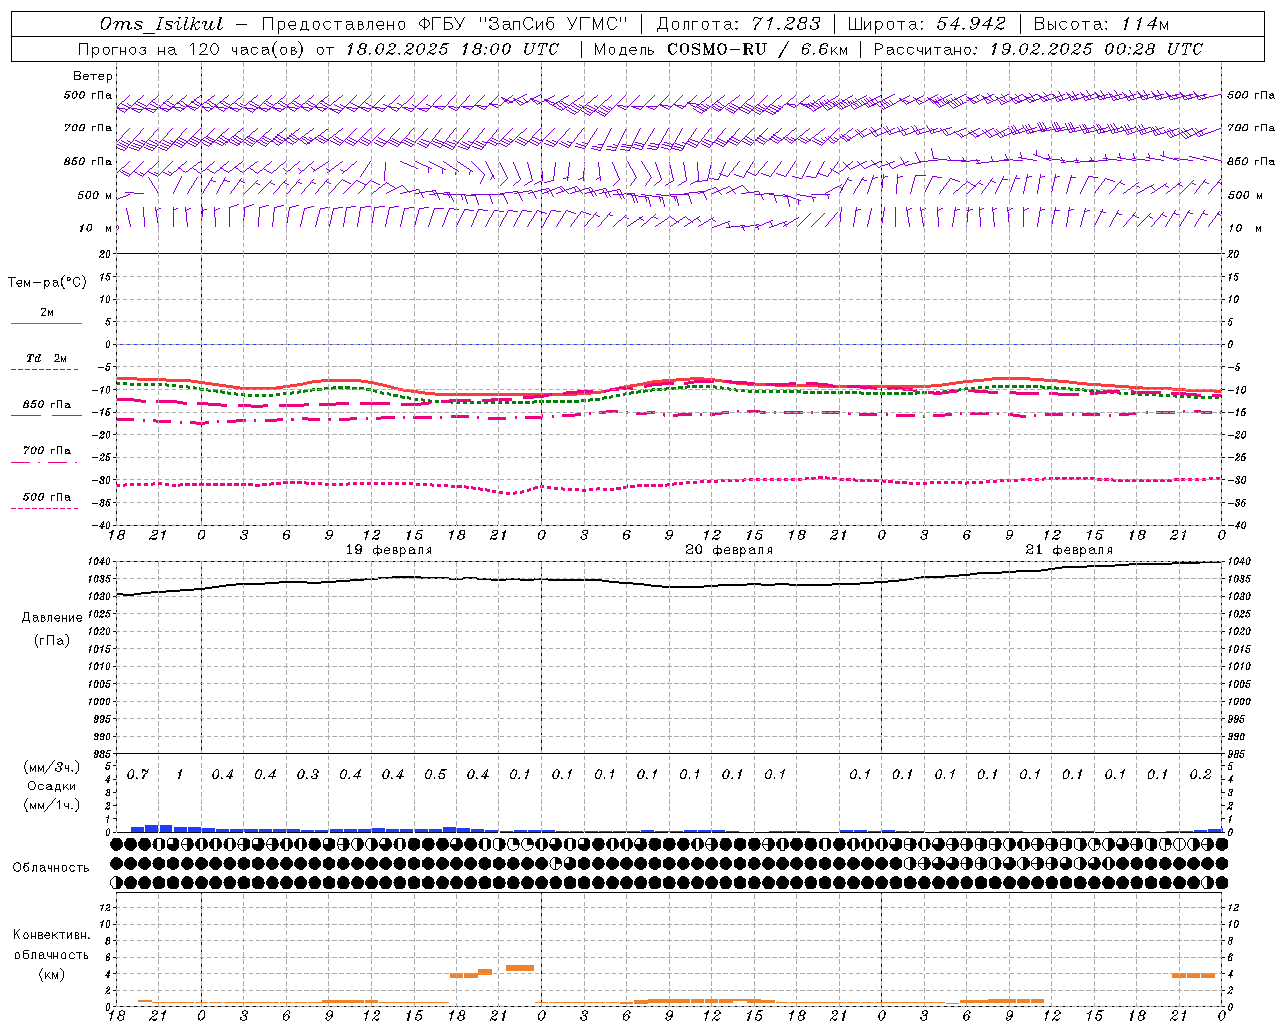Click the 'Давление' pressure panel label

tap(52, 618)
